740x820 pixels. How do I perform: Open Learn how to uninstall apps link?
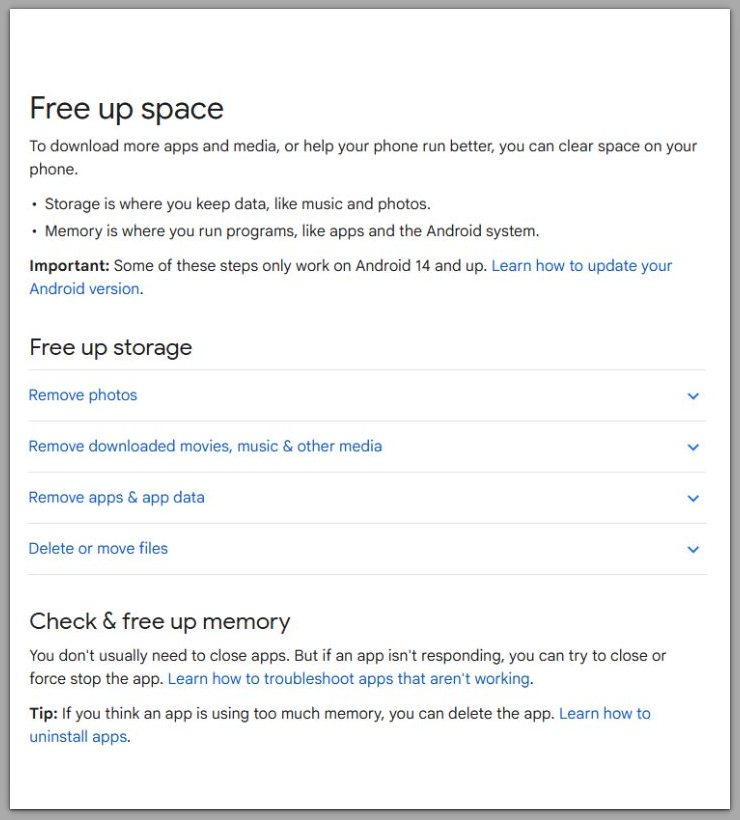click(605, 714)
